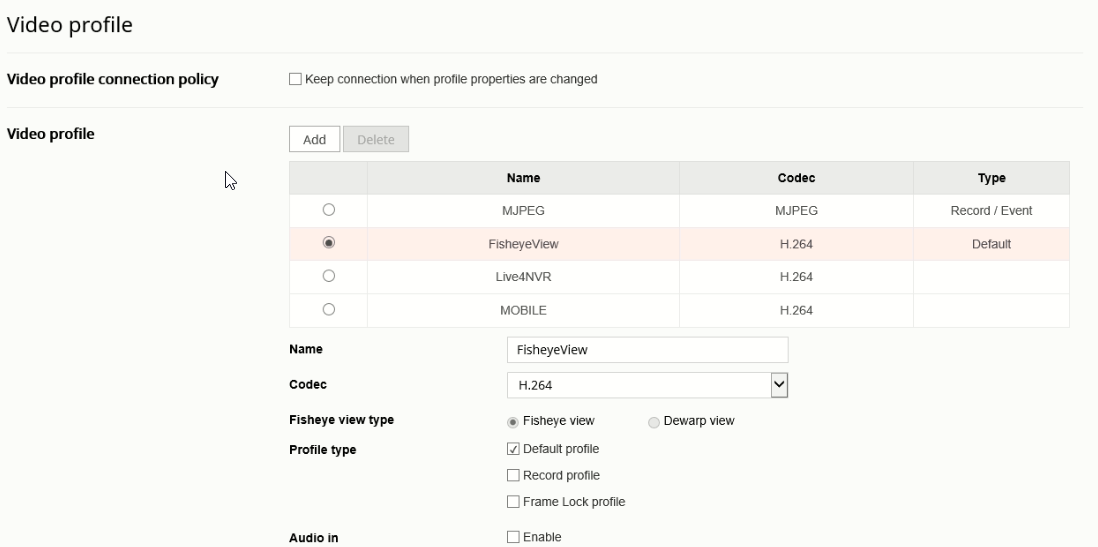The image size is (1098, 547).
Task: Choose the Fisheye view radio option
Action: point(513,422)
